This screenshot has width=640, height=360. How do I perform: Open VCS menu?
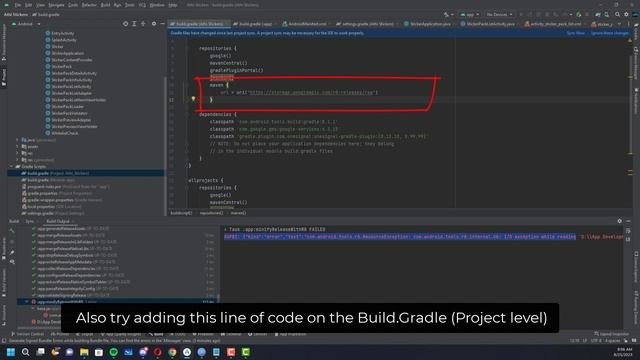tap(142, 5)
